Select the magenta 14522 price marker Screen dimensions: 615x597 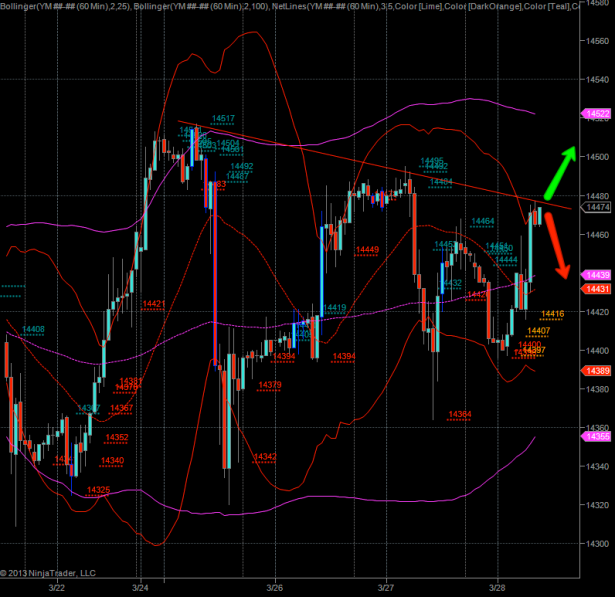tap(598, 114)
